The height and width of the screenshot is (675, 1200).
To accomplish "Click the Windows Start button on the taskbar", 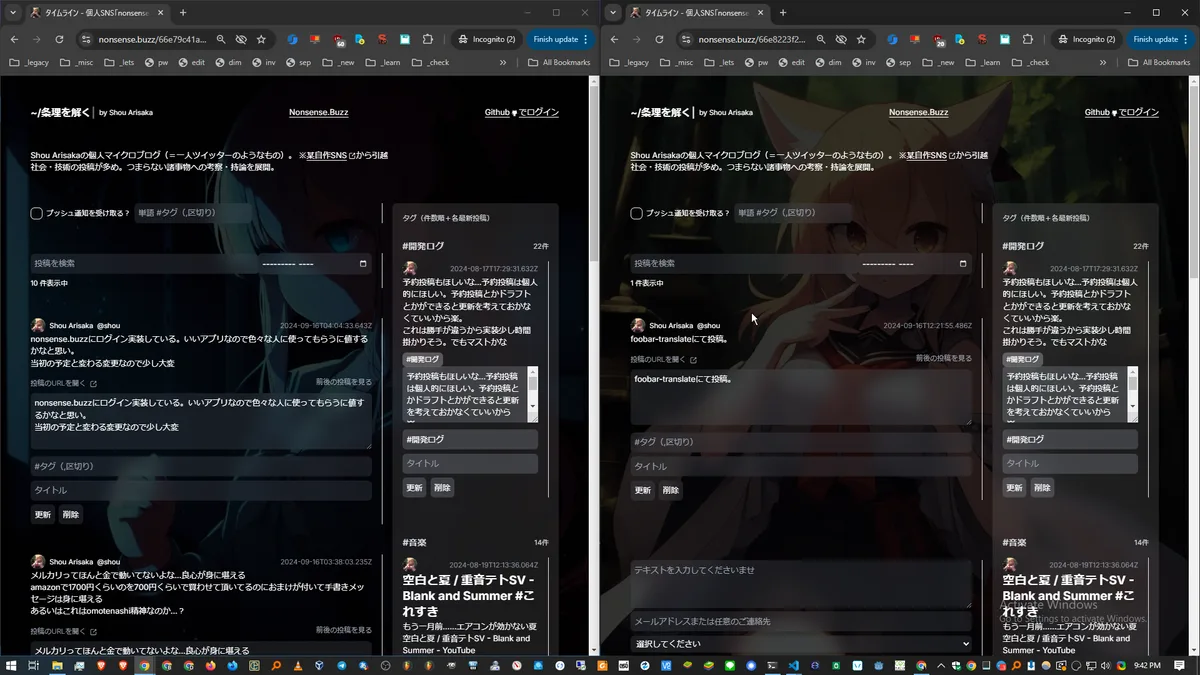I will (12, 665).
